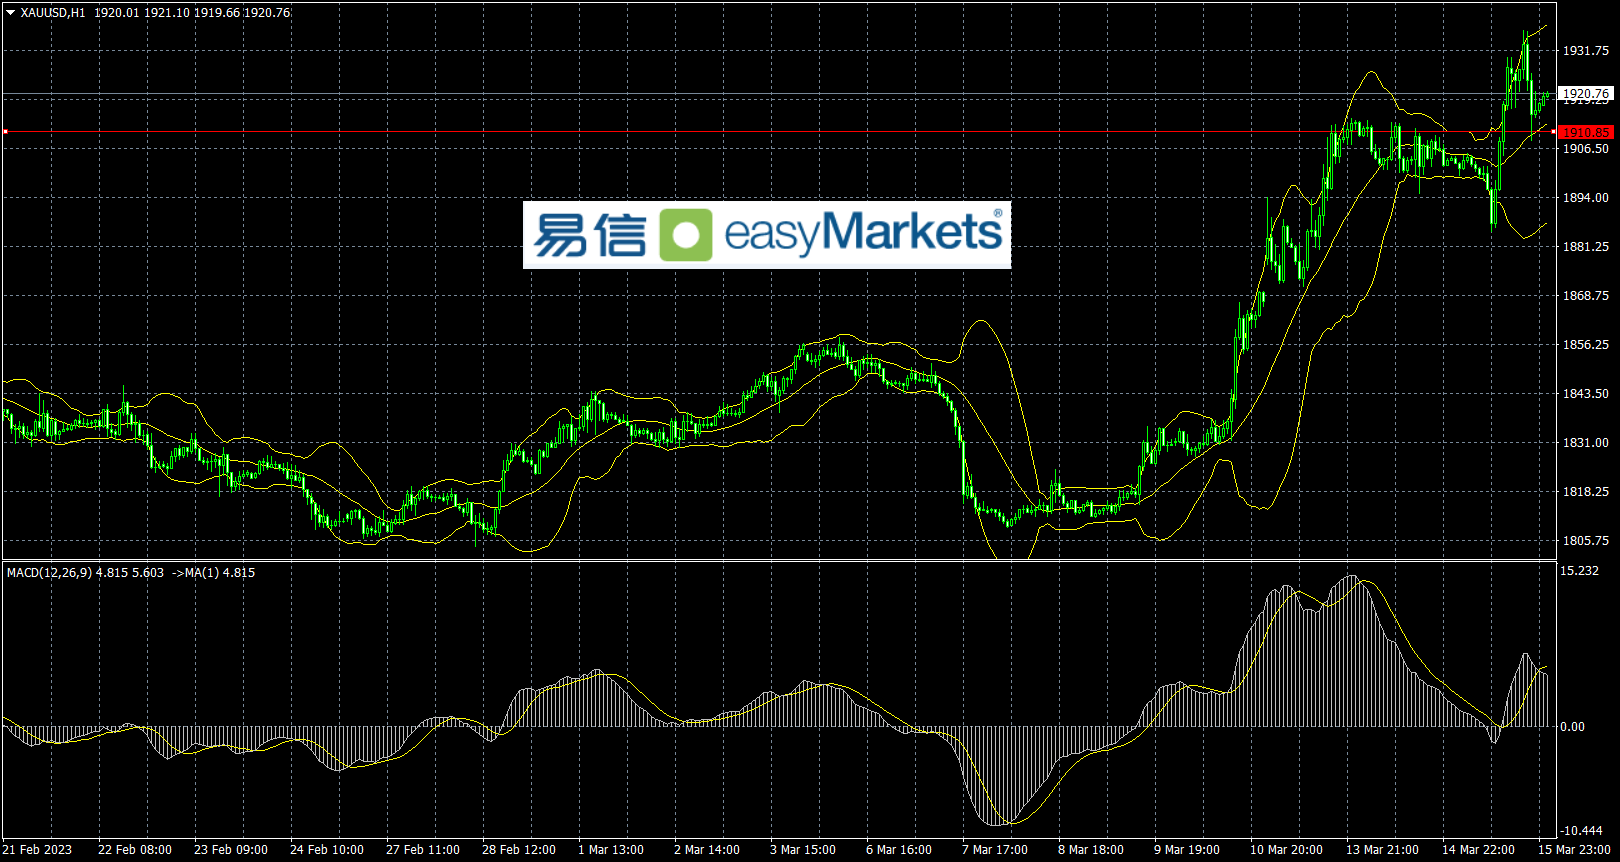Click the 21 Feb 2023 date label
Screen dimensions: 1620x862
(37, 850)
